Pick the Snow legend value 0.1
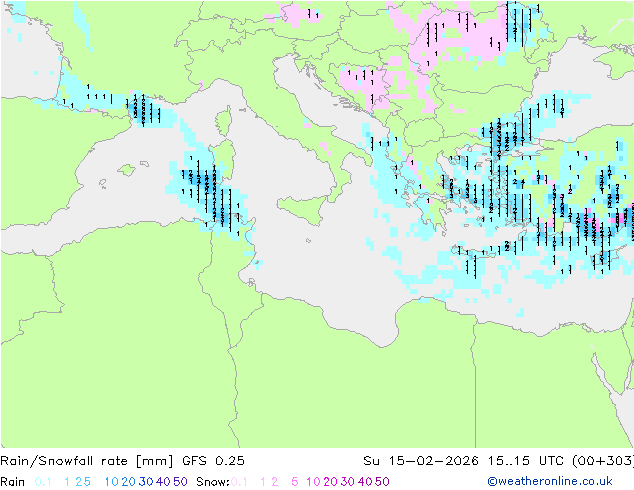 pos(239,482)
